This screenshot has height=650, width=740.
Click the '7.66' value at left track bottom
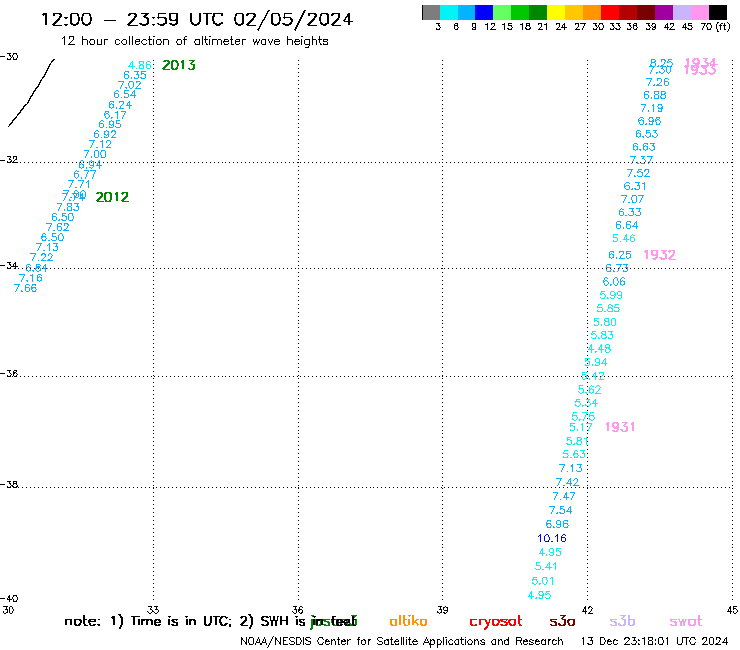click(x=25, y=288)
